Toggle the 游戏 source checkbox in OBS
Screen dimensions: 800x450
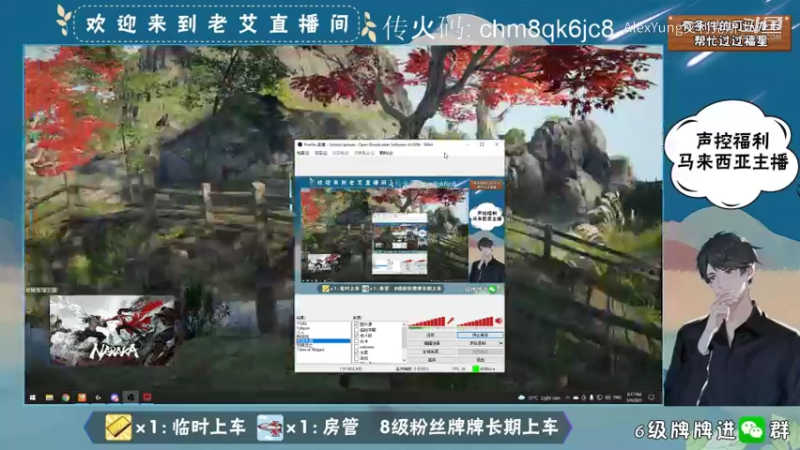[x=356, y=358]
